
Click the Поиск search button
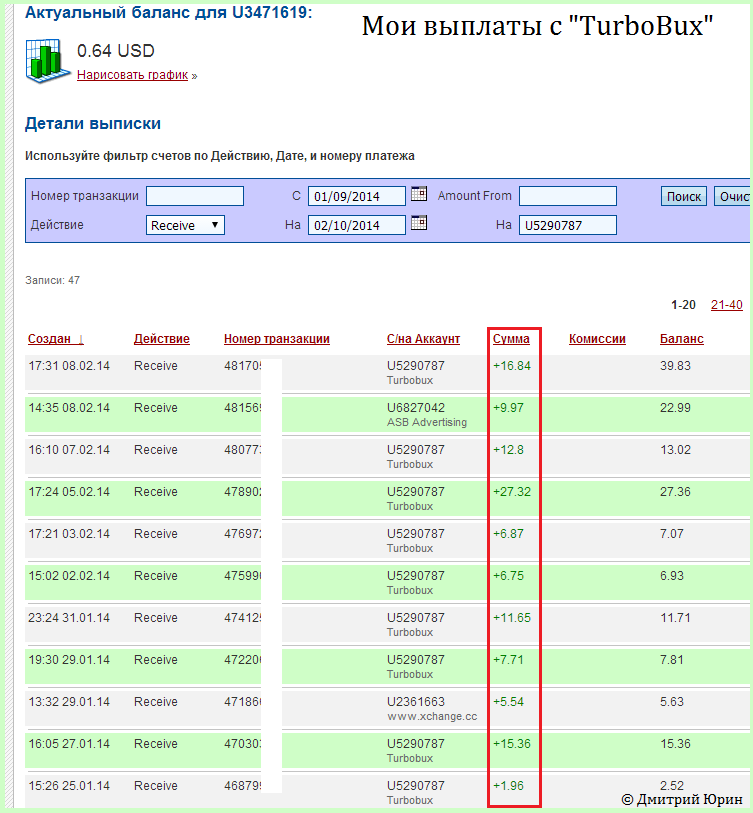pyautogui.click(x=684, y=197)
